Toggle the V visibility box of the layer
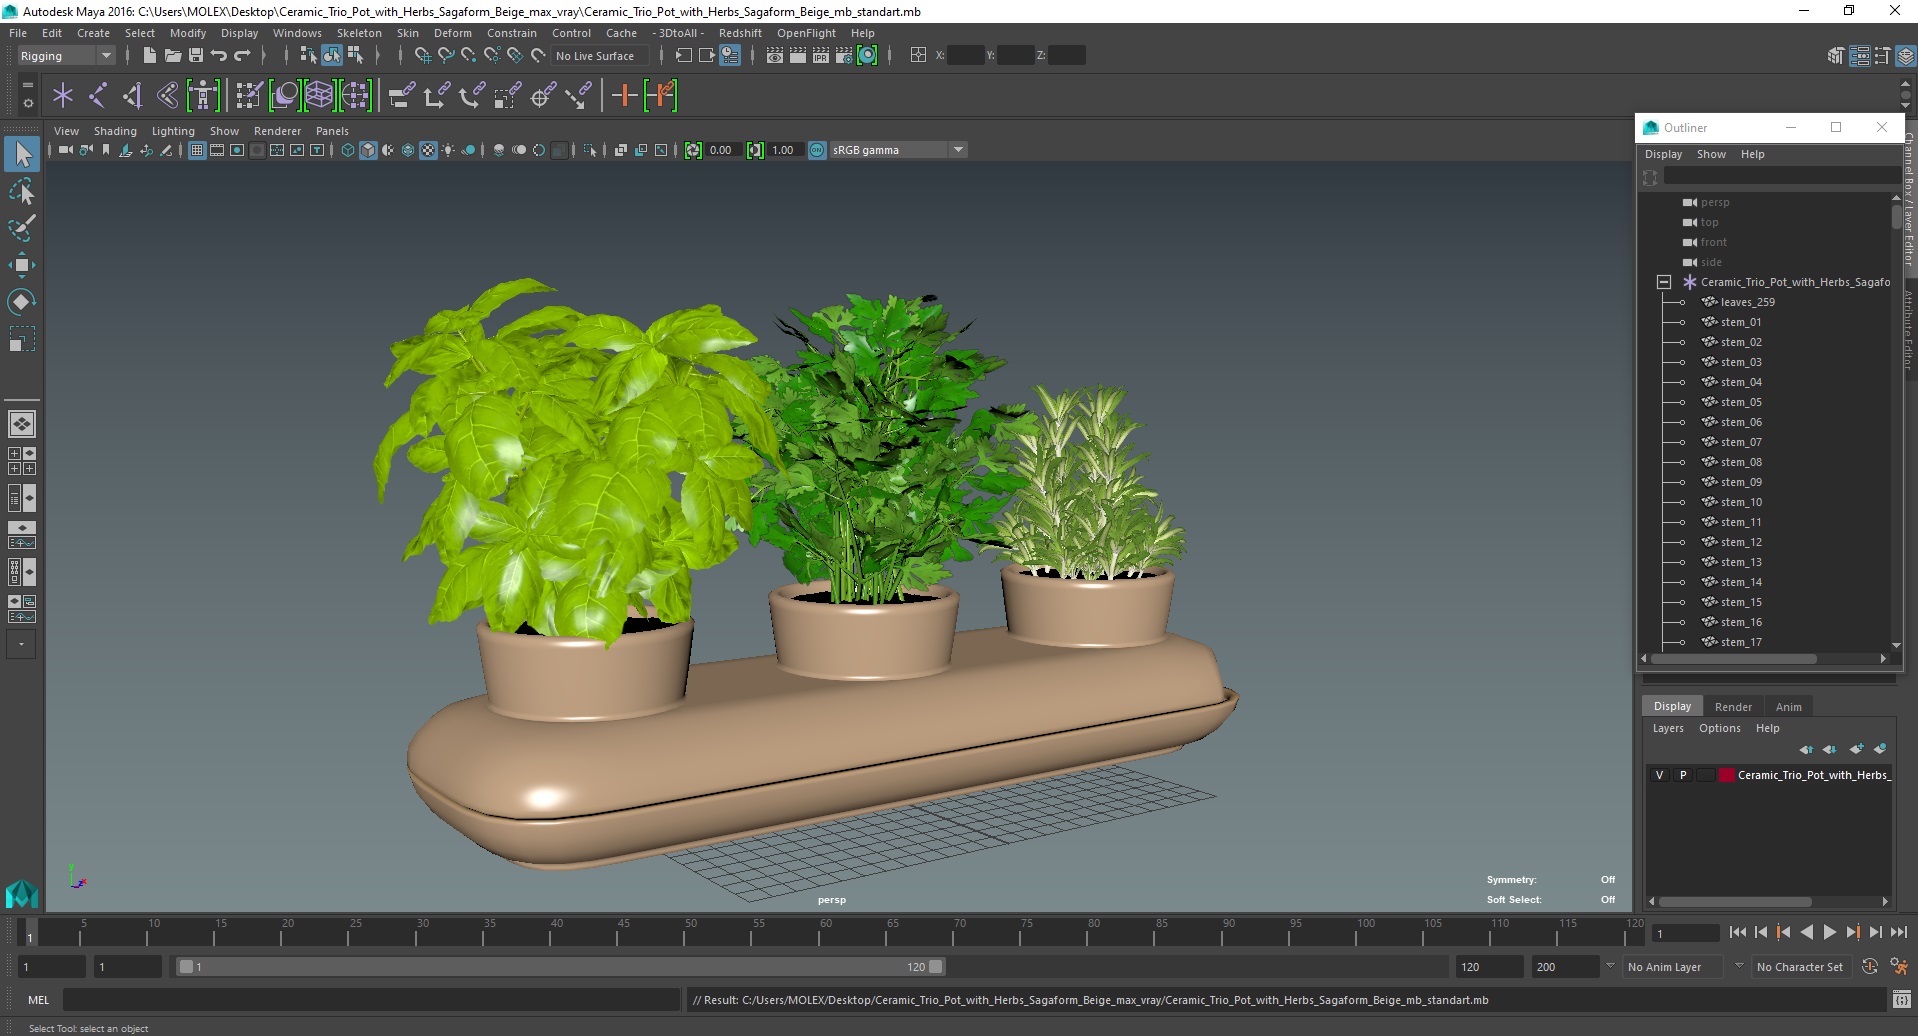The image size is (1918, 1036). tap(1659, 775)
